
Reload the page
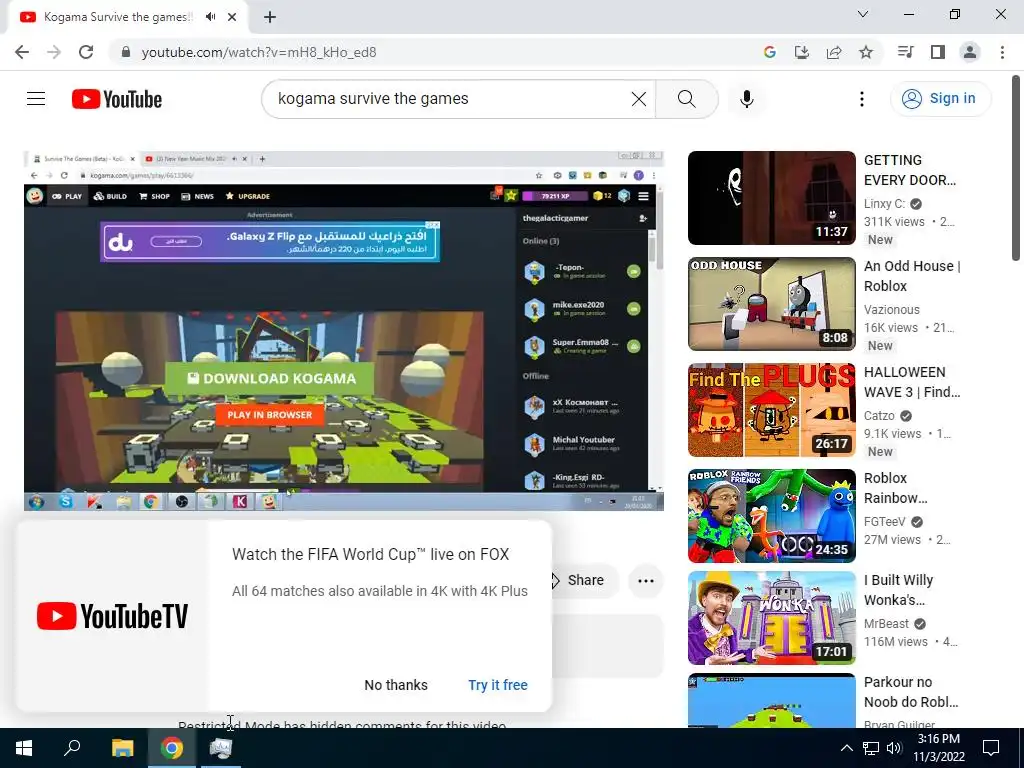pyautogui.click(x=86, y=52)
